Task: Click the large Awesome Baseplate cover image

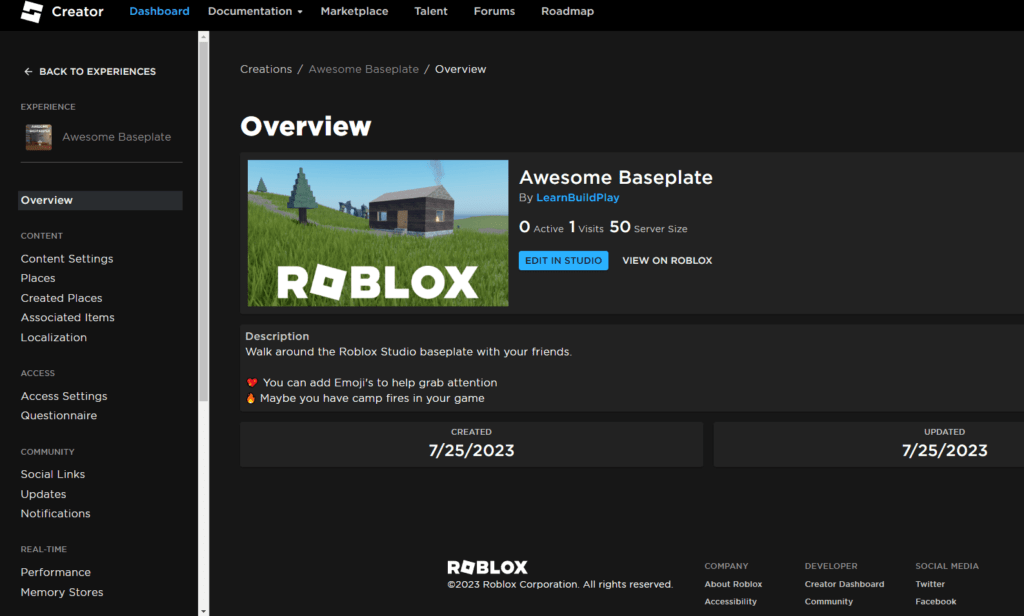Action: coord(378,233)
